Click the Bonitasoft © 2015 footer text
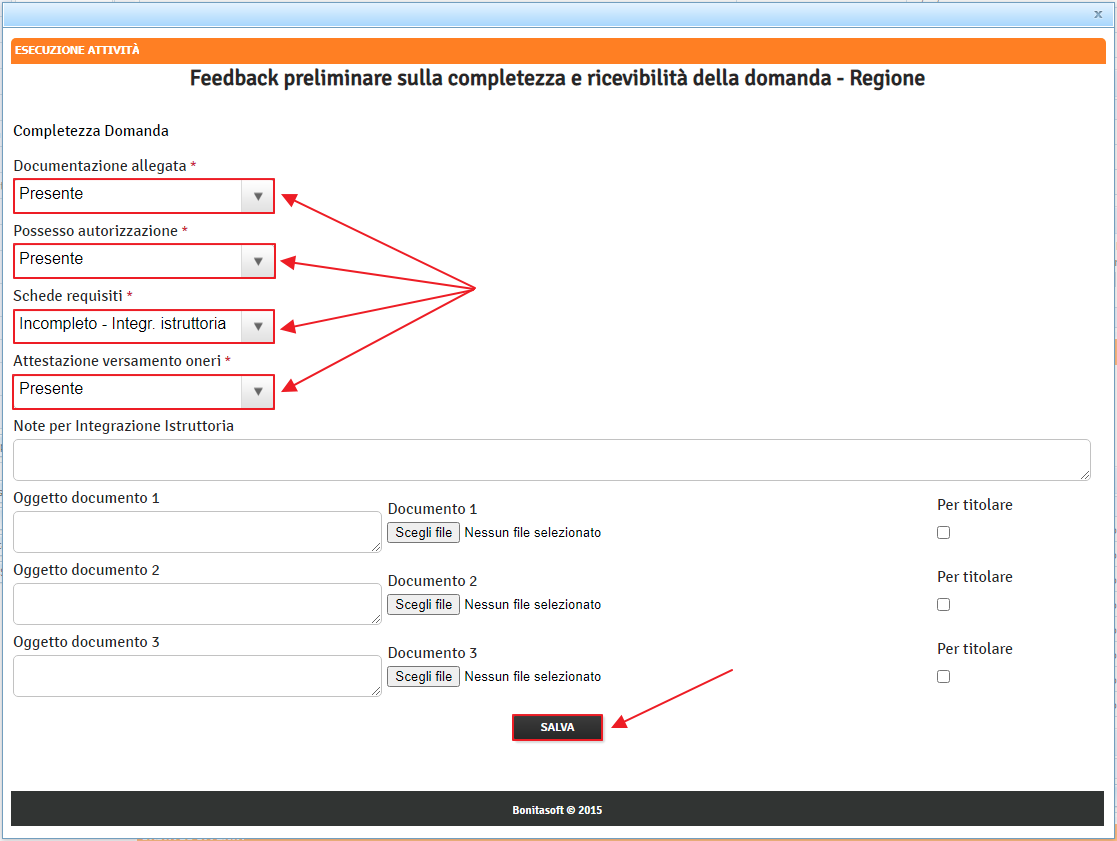The height and width of the screenshot is (841, 1117). [x=557, y=810]
